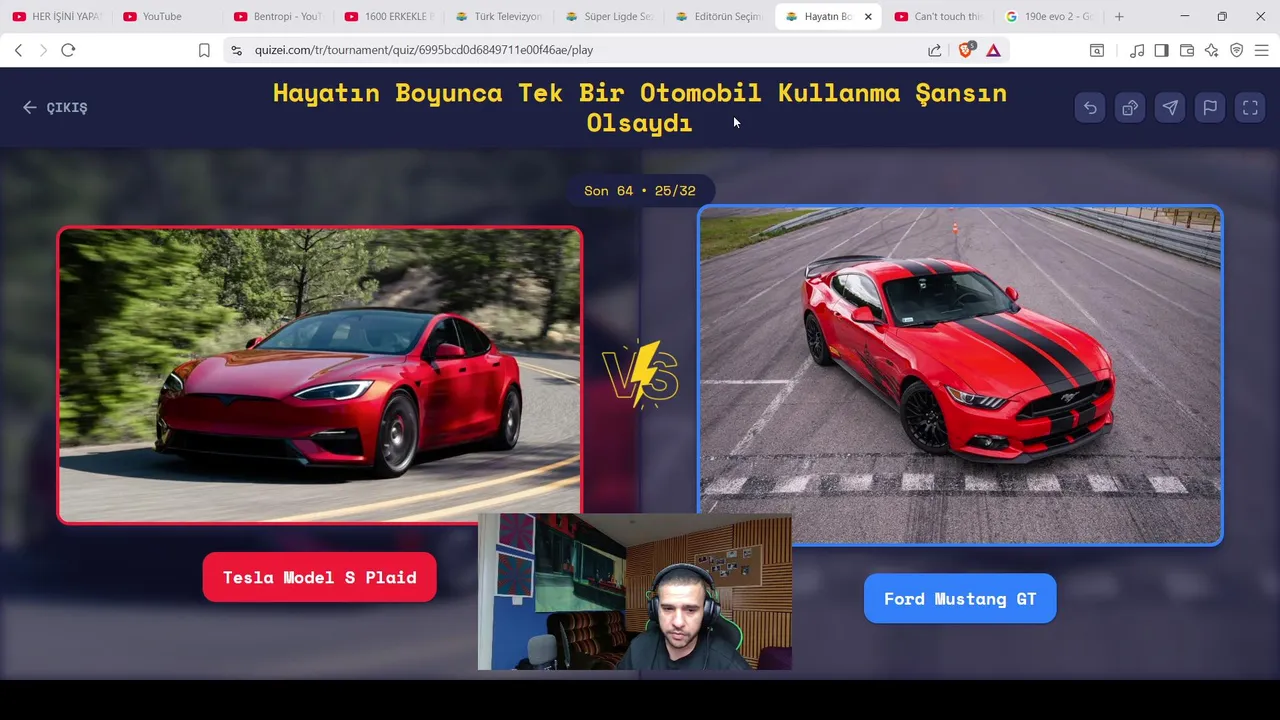Viewport: 1280px width, 720px height.
Task: Click the paper plane share icon
Action: pos(1170,108)
